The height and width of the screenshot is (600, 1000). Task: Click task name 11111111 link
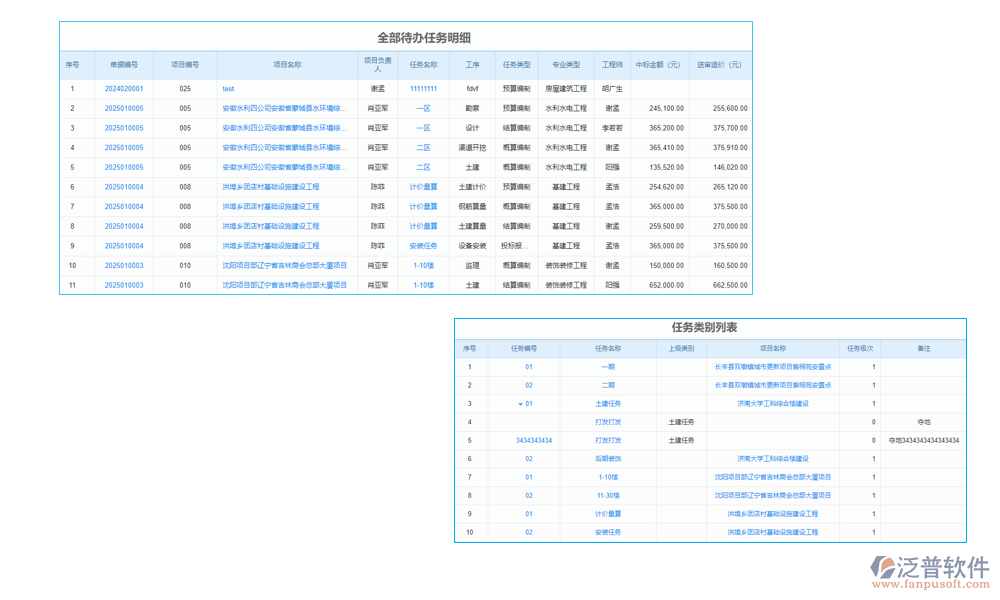pyautogui.click(x=423, y=89)
